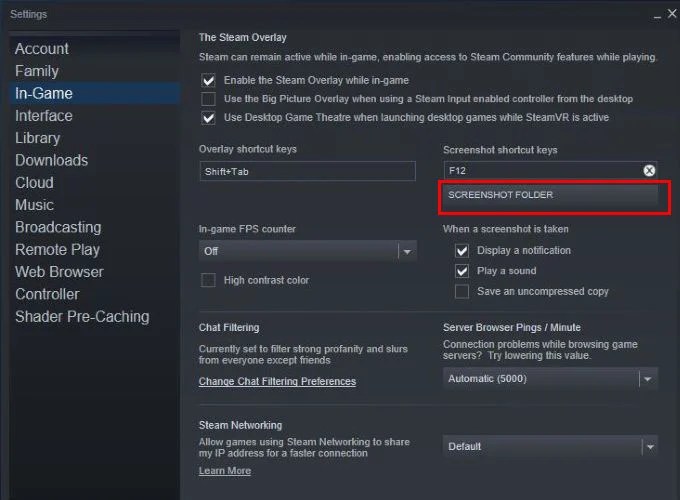Switch to Downloads settings
The width and height of the screenshot is (680, 500).
[x=52, y=160]
